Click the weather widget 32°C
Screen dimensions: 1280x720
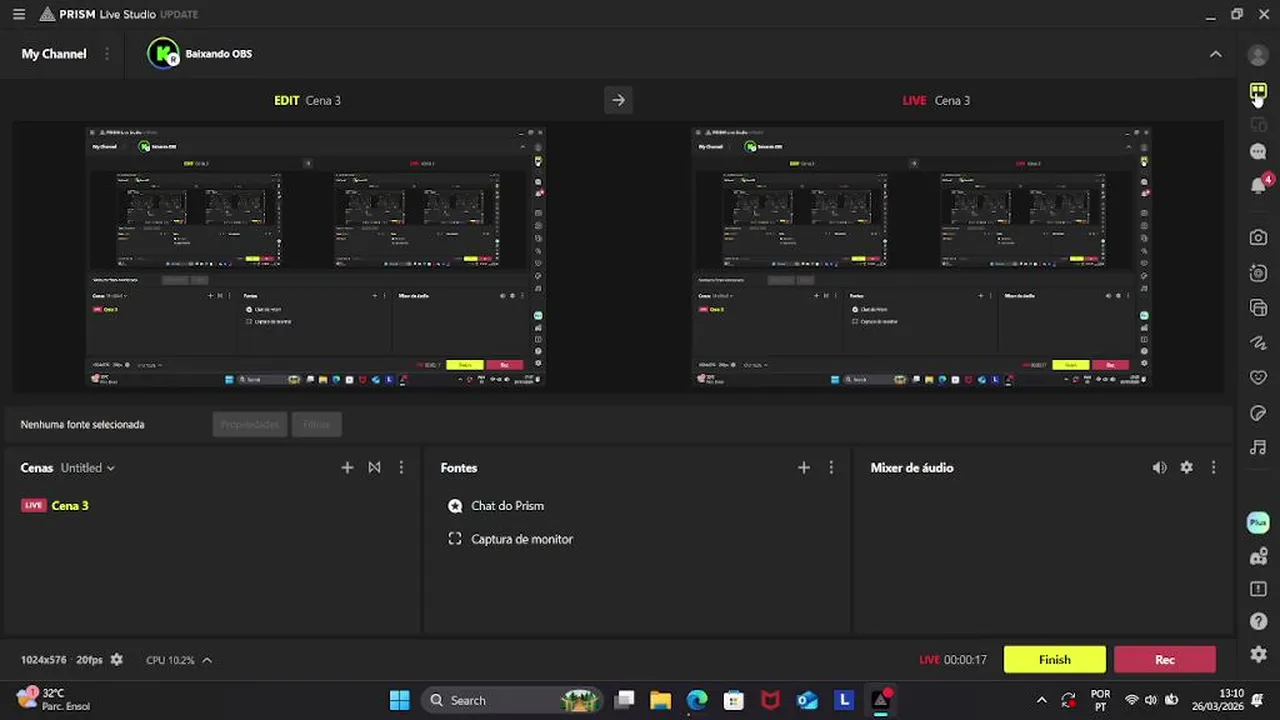click(54, 699)
